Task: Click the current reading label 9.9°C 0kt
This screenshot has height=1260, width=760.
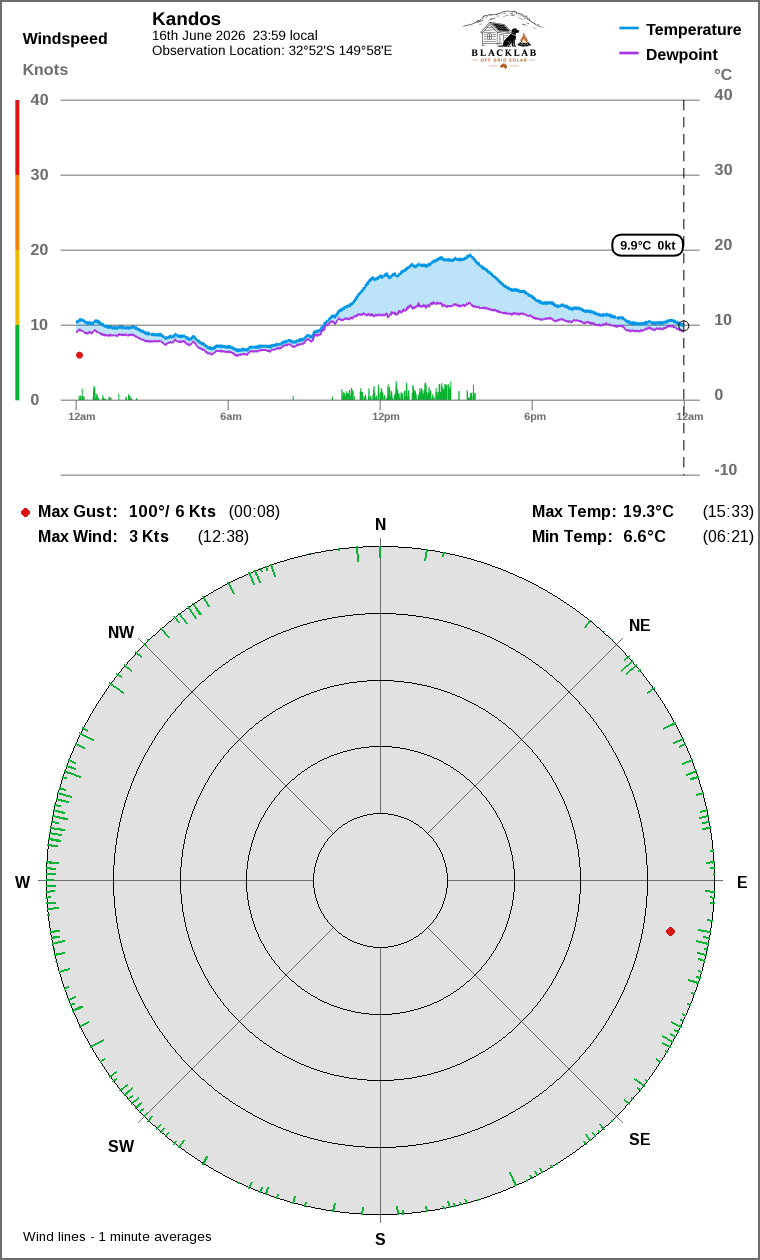Action: pyautogui.click(x=648, y=245)
